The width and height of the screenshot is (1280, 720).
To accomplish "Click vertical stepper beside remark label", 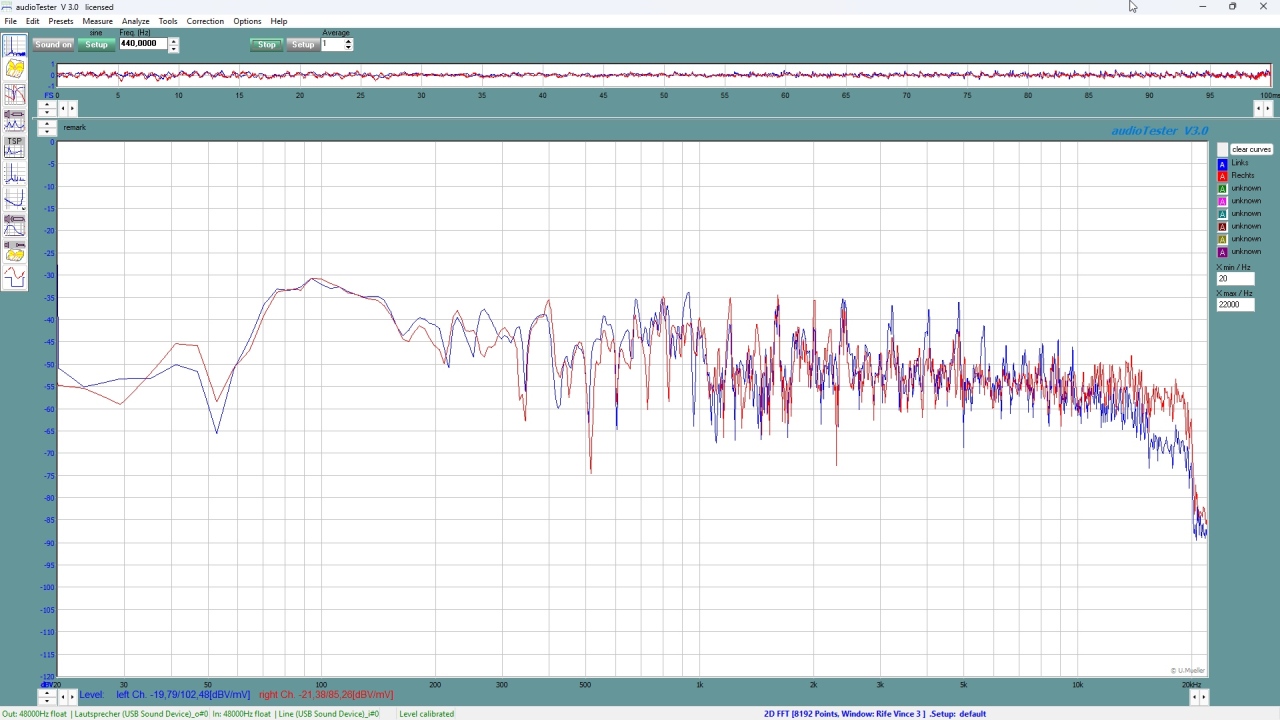I will pos(47,128).
